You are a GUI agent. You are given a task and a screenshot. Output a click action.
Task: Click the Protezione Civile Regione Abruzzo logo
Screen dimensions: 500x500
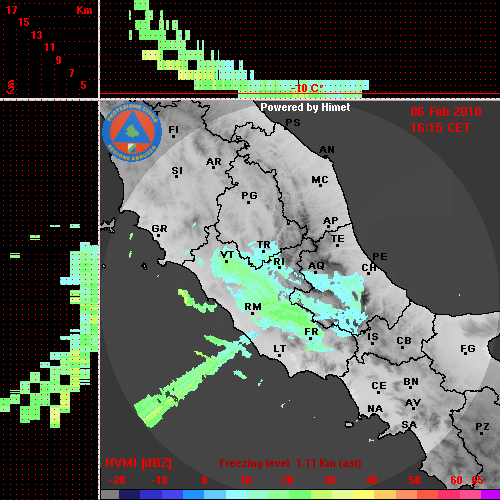[132, 133]
